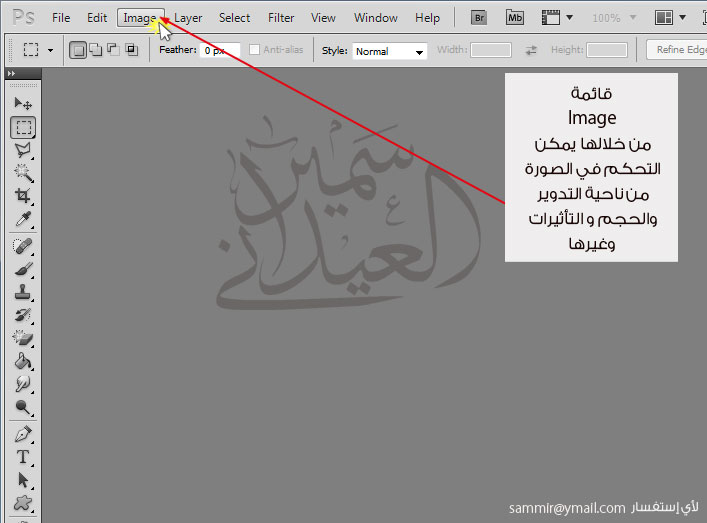Swap width and height values
707x523 pixels.
531,50
